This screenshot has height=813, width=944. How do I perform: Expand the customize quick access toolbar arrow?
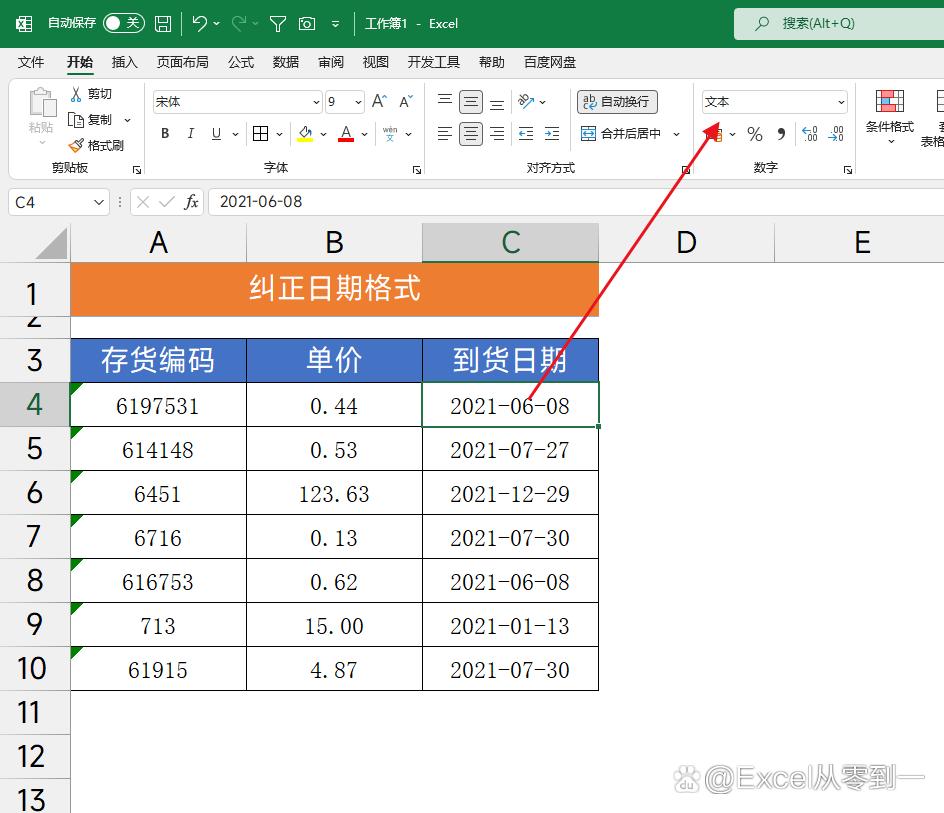tap(335, 24)
